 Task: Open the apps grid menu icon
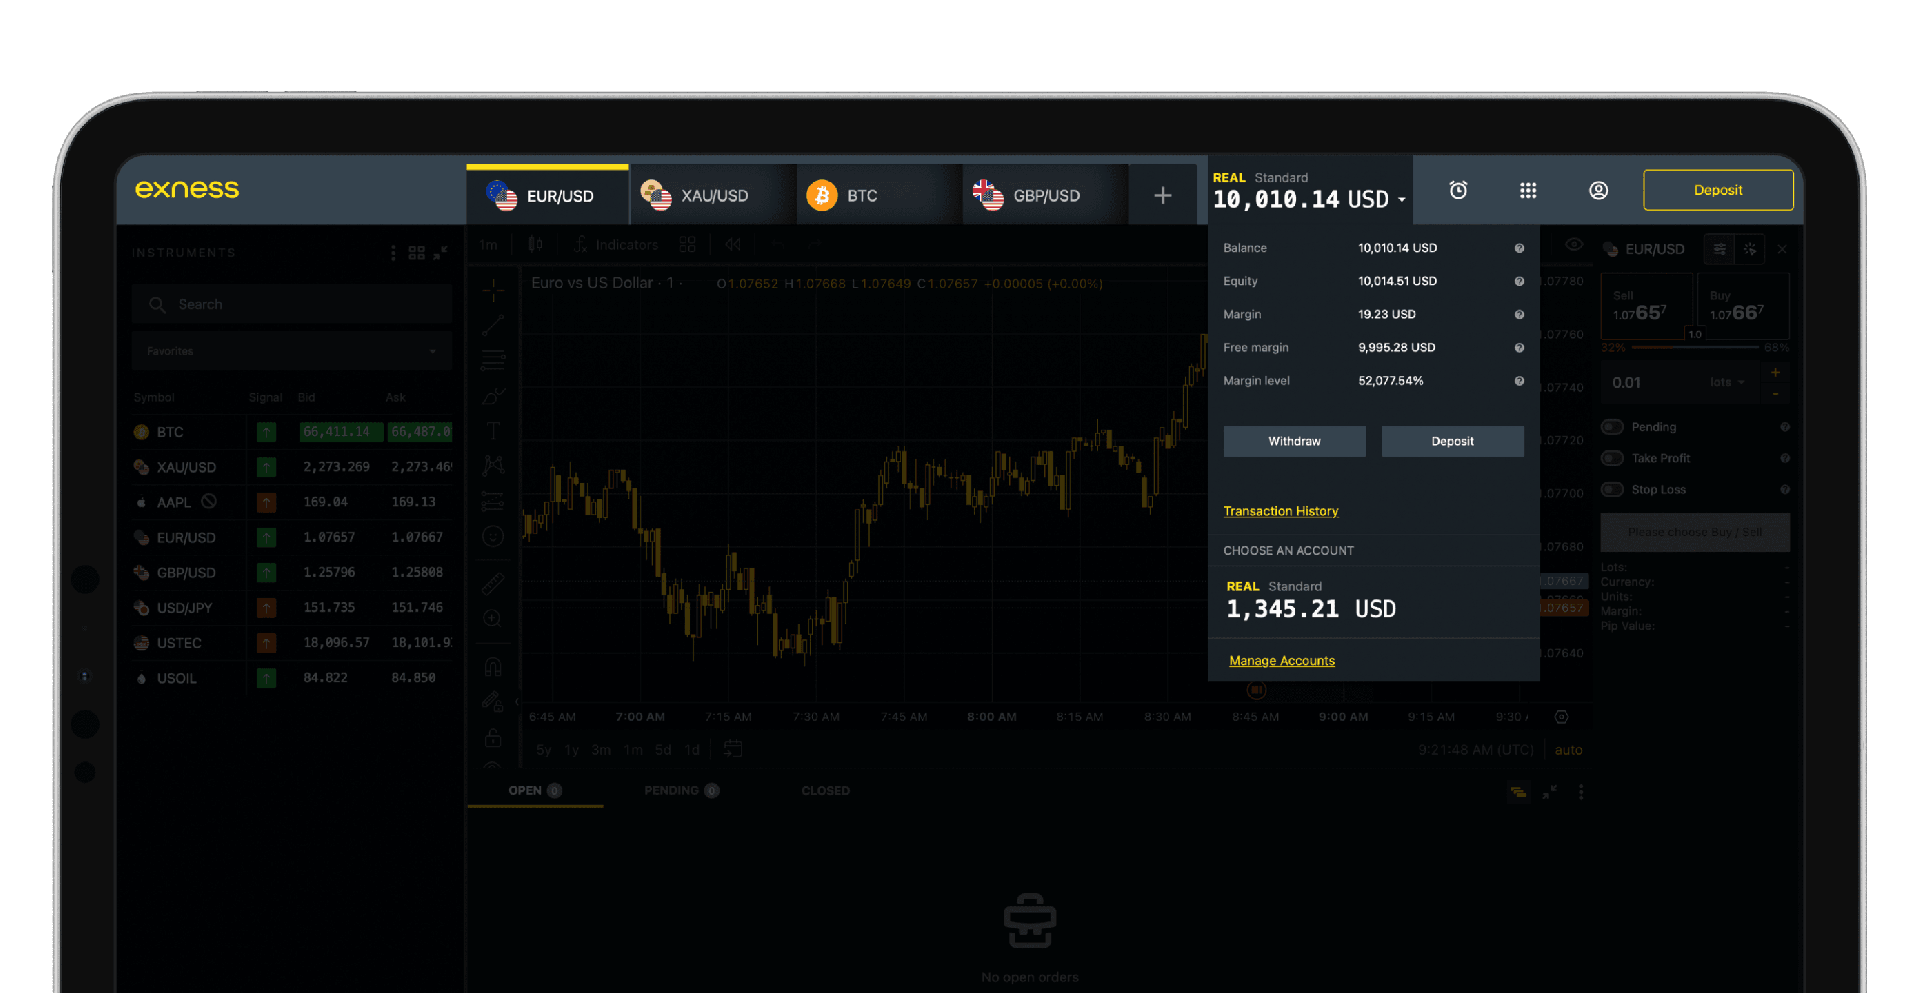1528,190
